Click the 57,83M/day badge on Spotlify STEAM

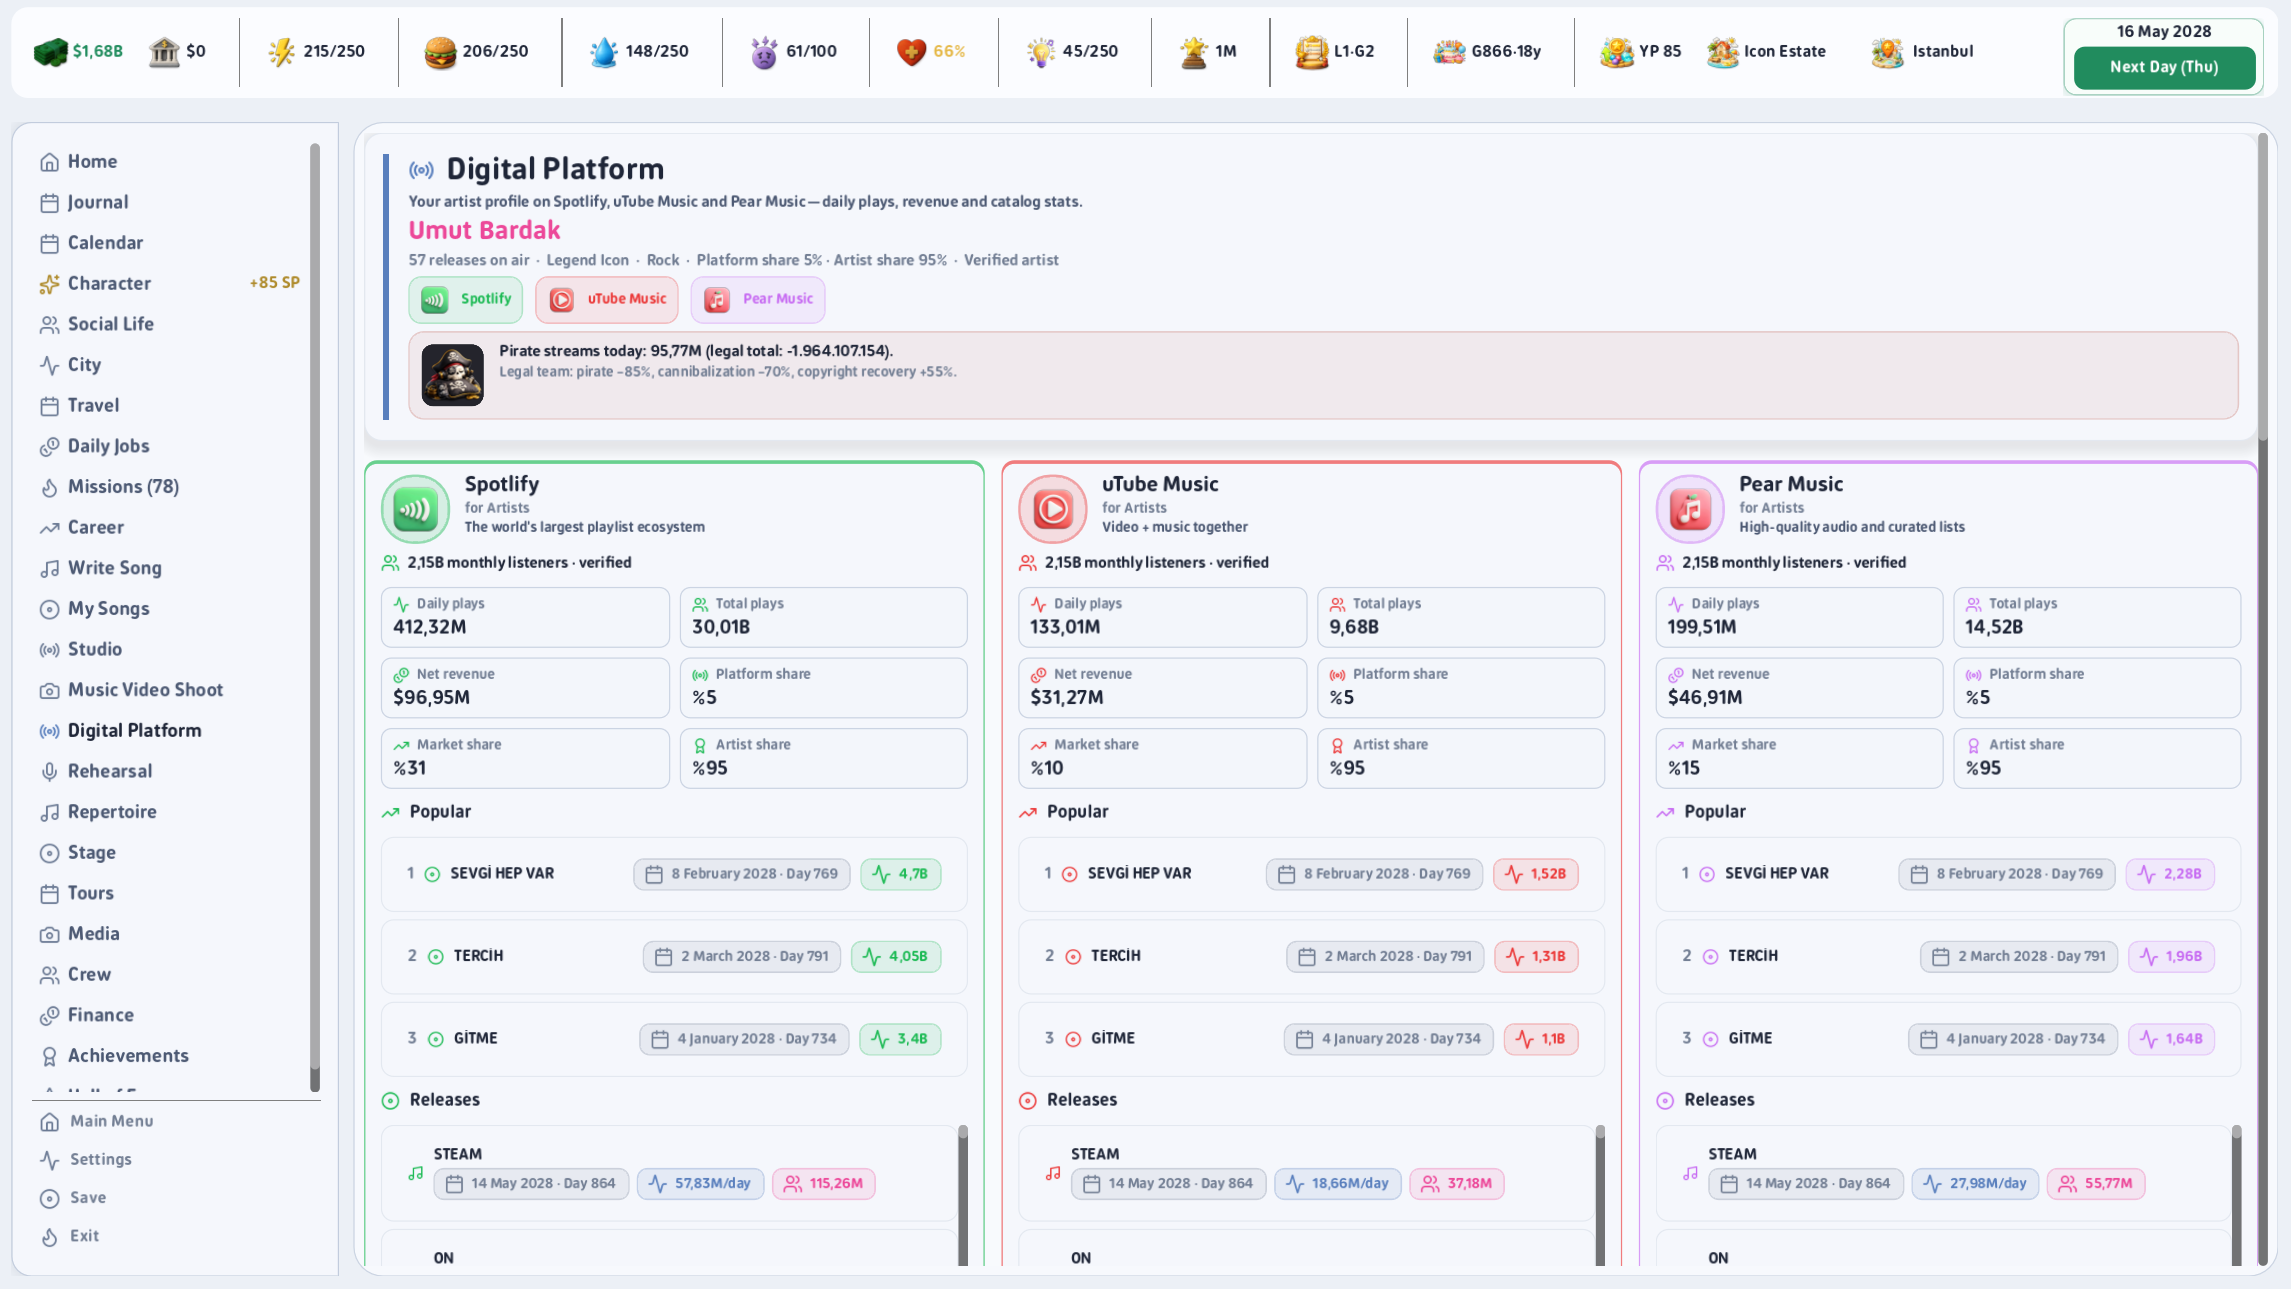(700, 1184)
